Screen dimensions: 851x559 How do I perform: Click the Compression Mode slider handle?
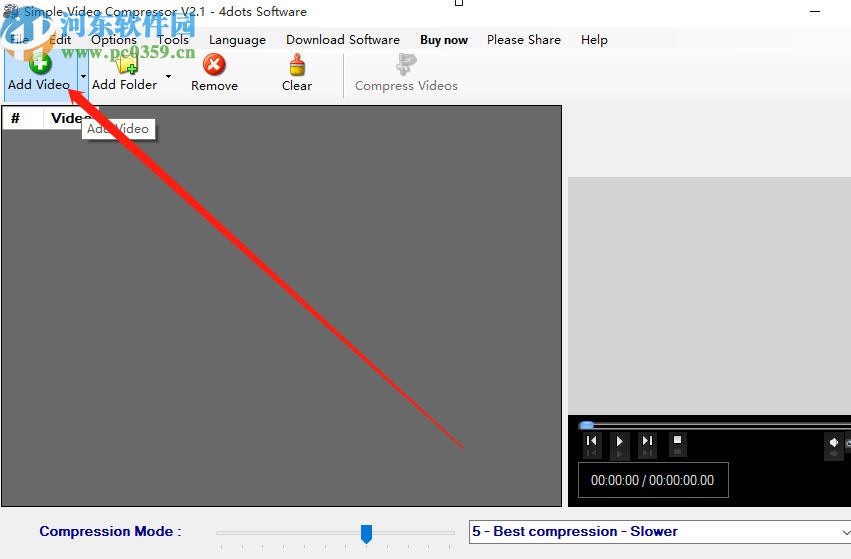[x=366, y=534]
